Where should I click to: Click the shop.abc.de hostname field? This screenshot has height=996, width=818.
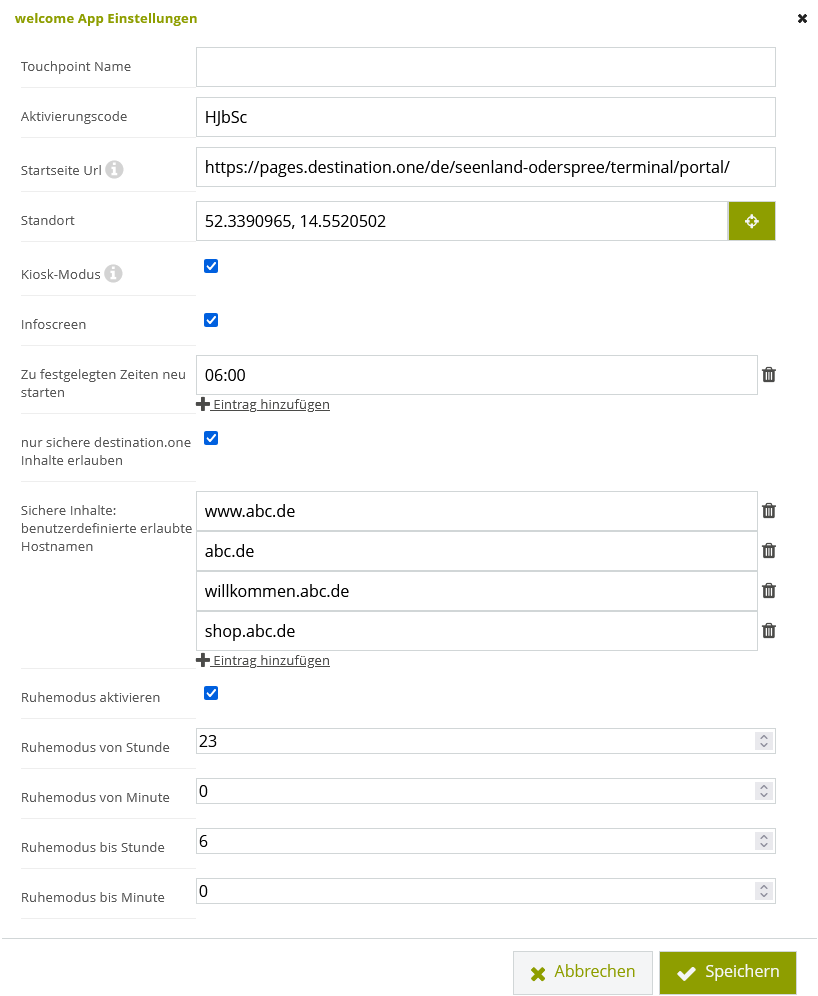tap(477, 631)
